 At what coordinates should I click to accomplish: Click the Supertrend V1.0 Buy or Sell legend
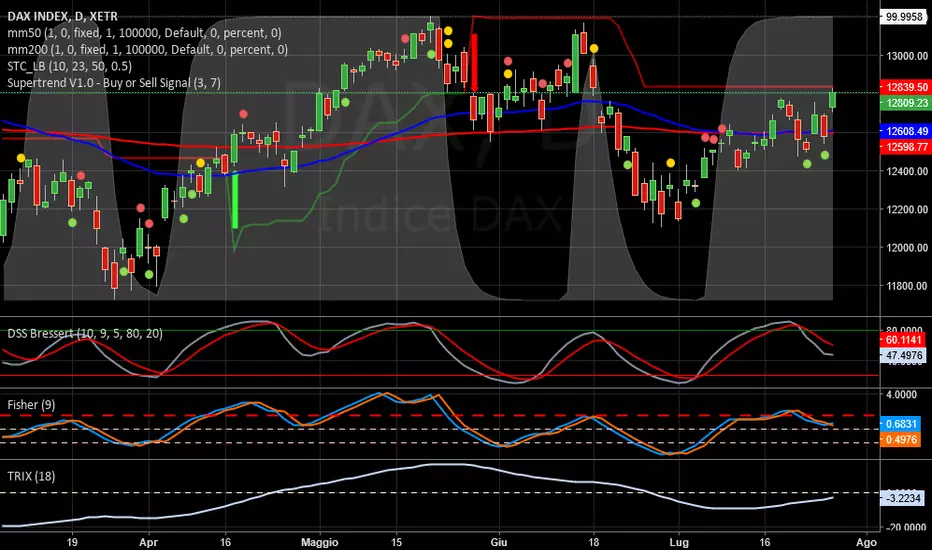click(x=114, y=83)
